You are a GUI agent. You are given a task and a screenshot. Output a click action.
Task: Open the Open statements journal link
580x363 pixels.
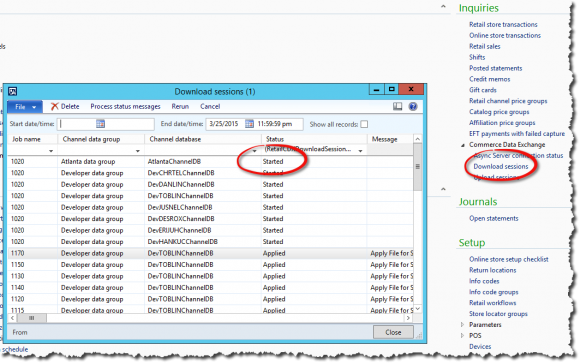tap(493, 218)
